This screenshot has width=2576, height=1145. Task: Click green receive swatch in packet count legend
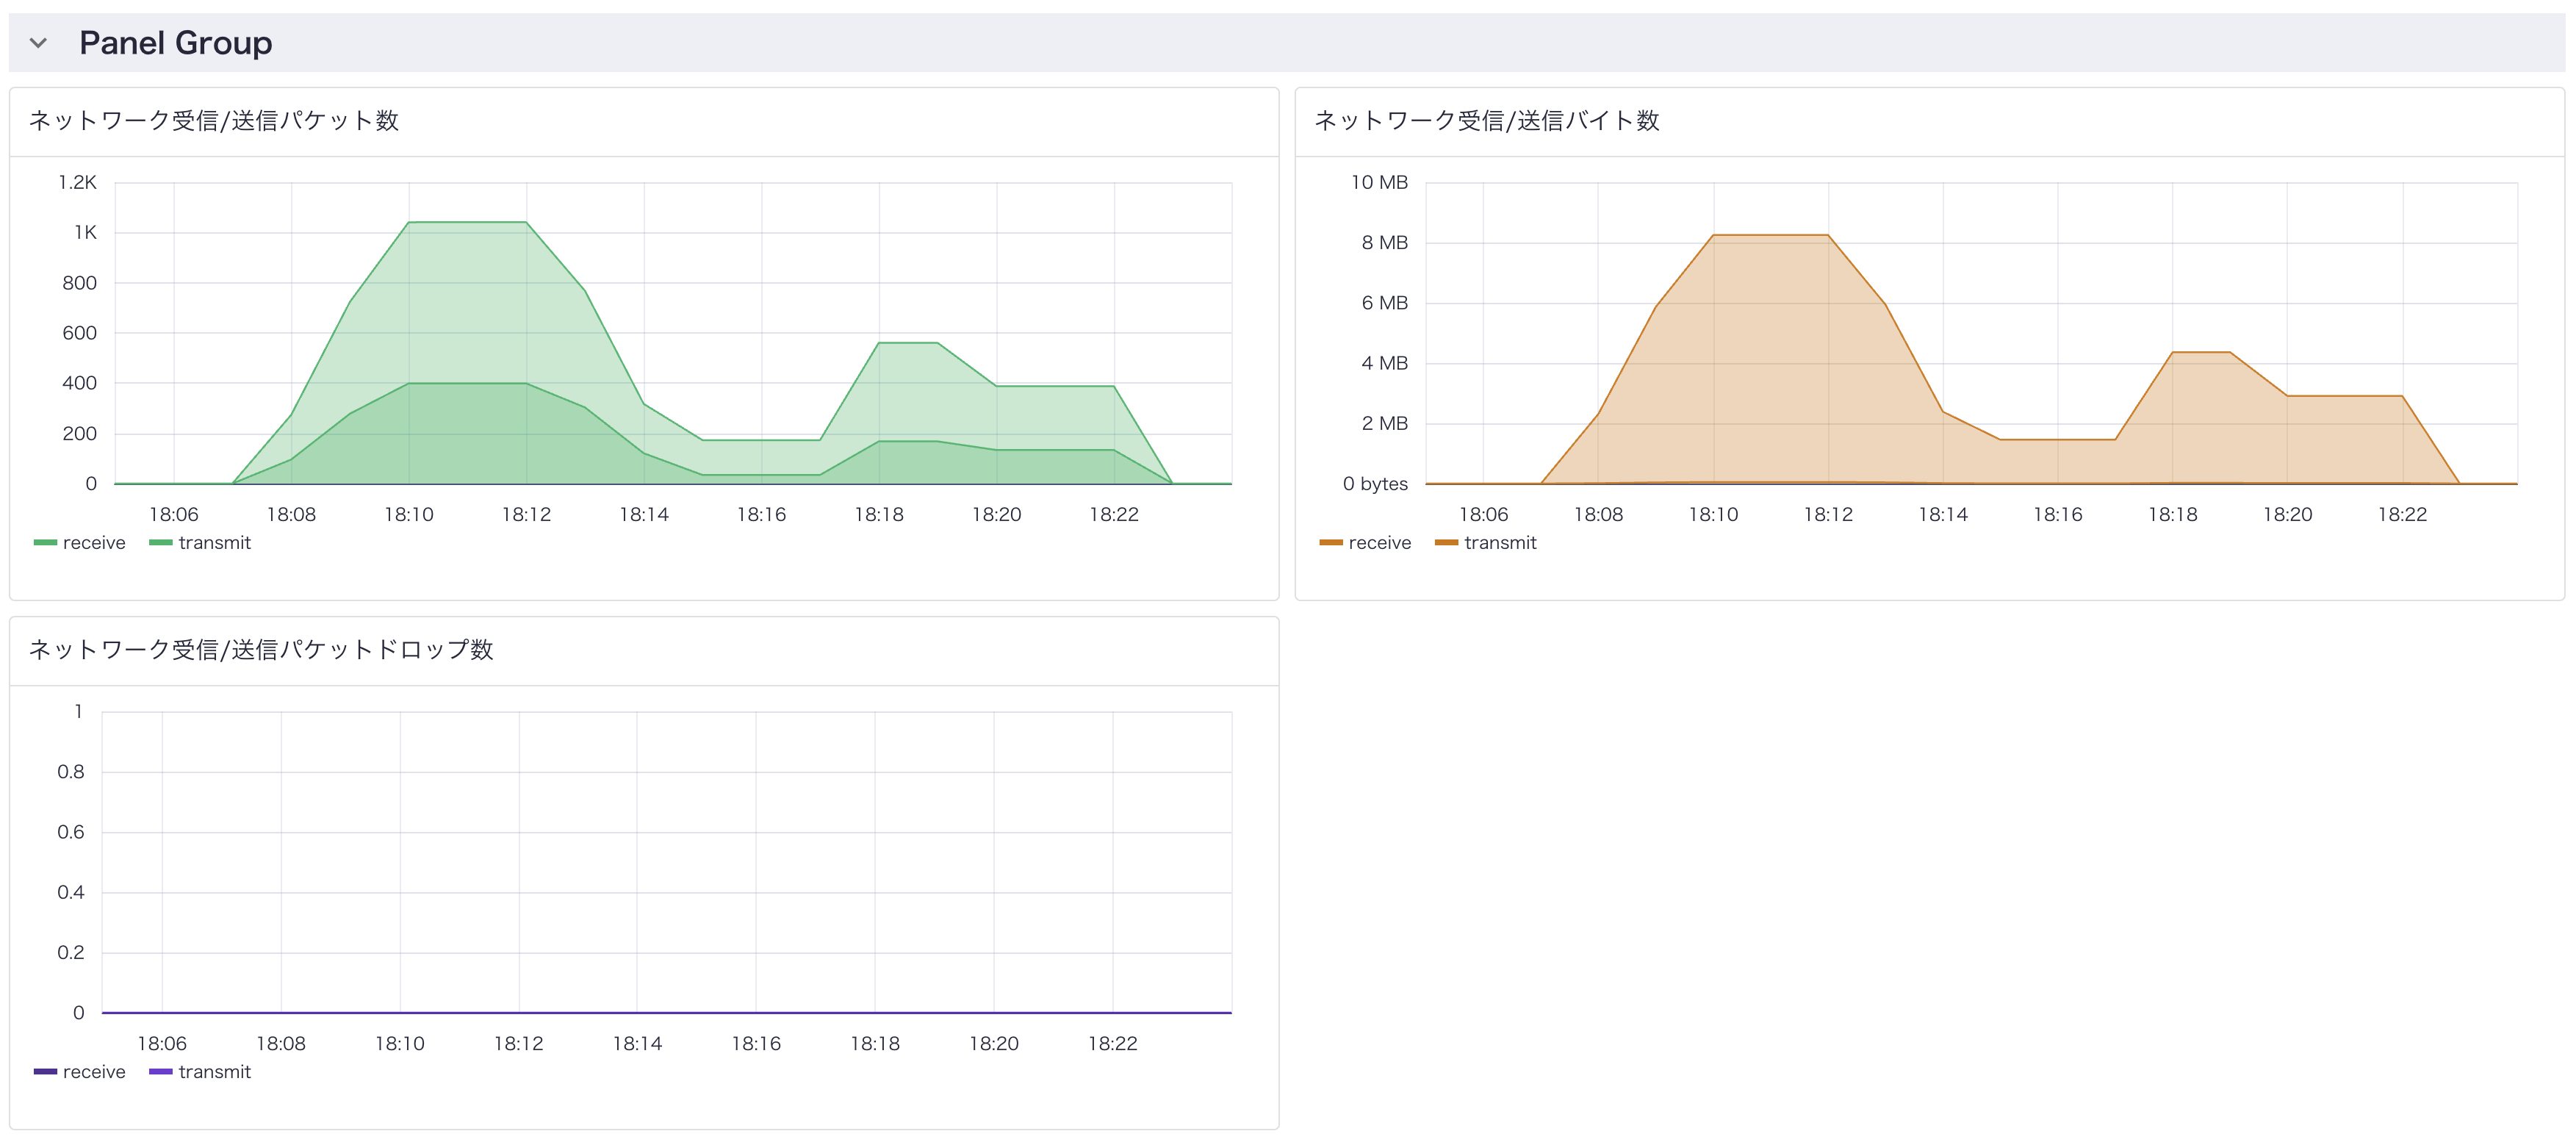[x=45, y=543]
